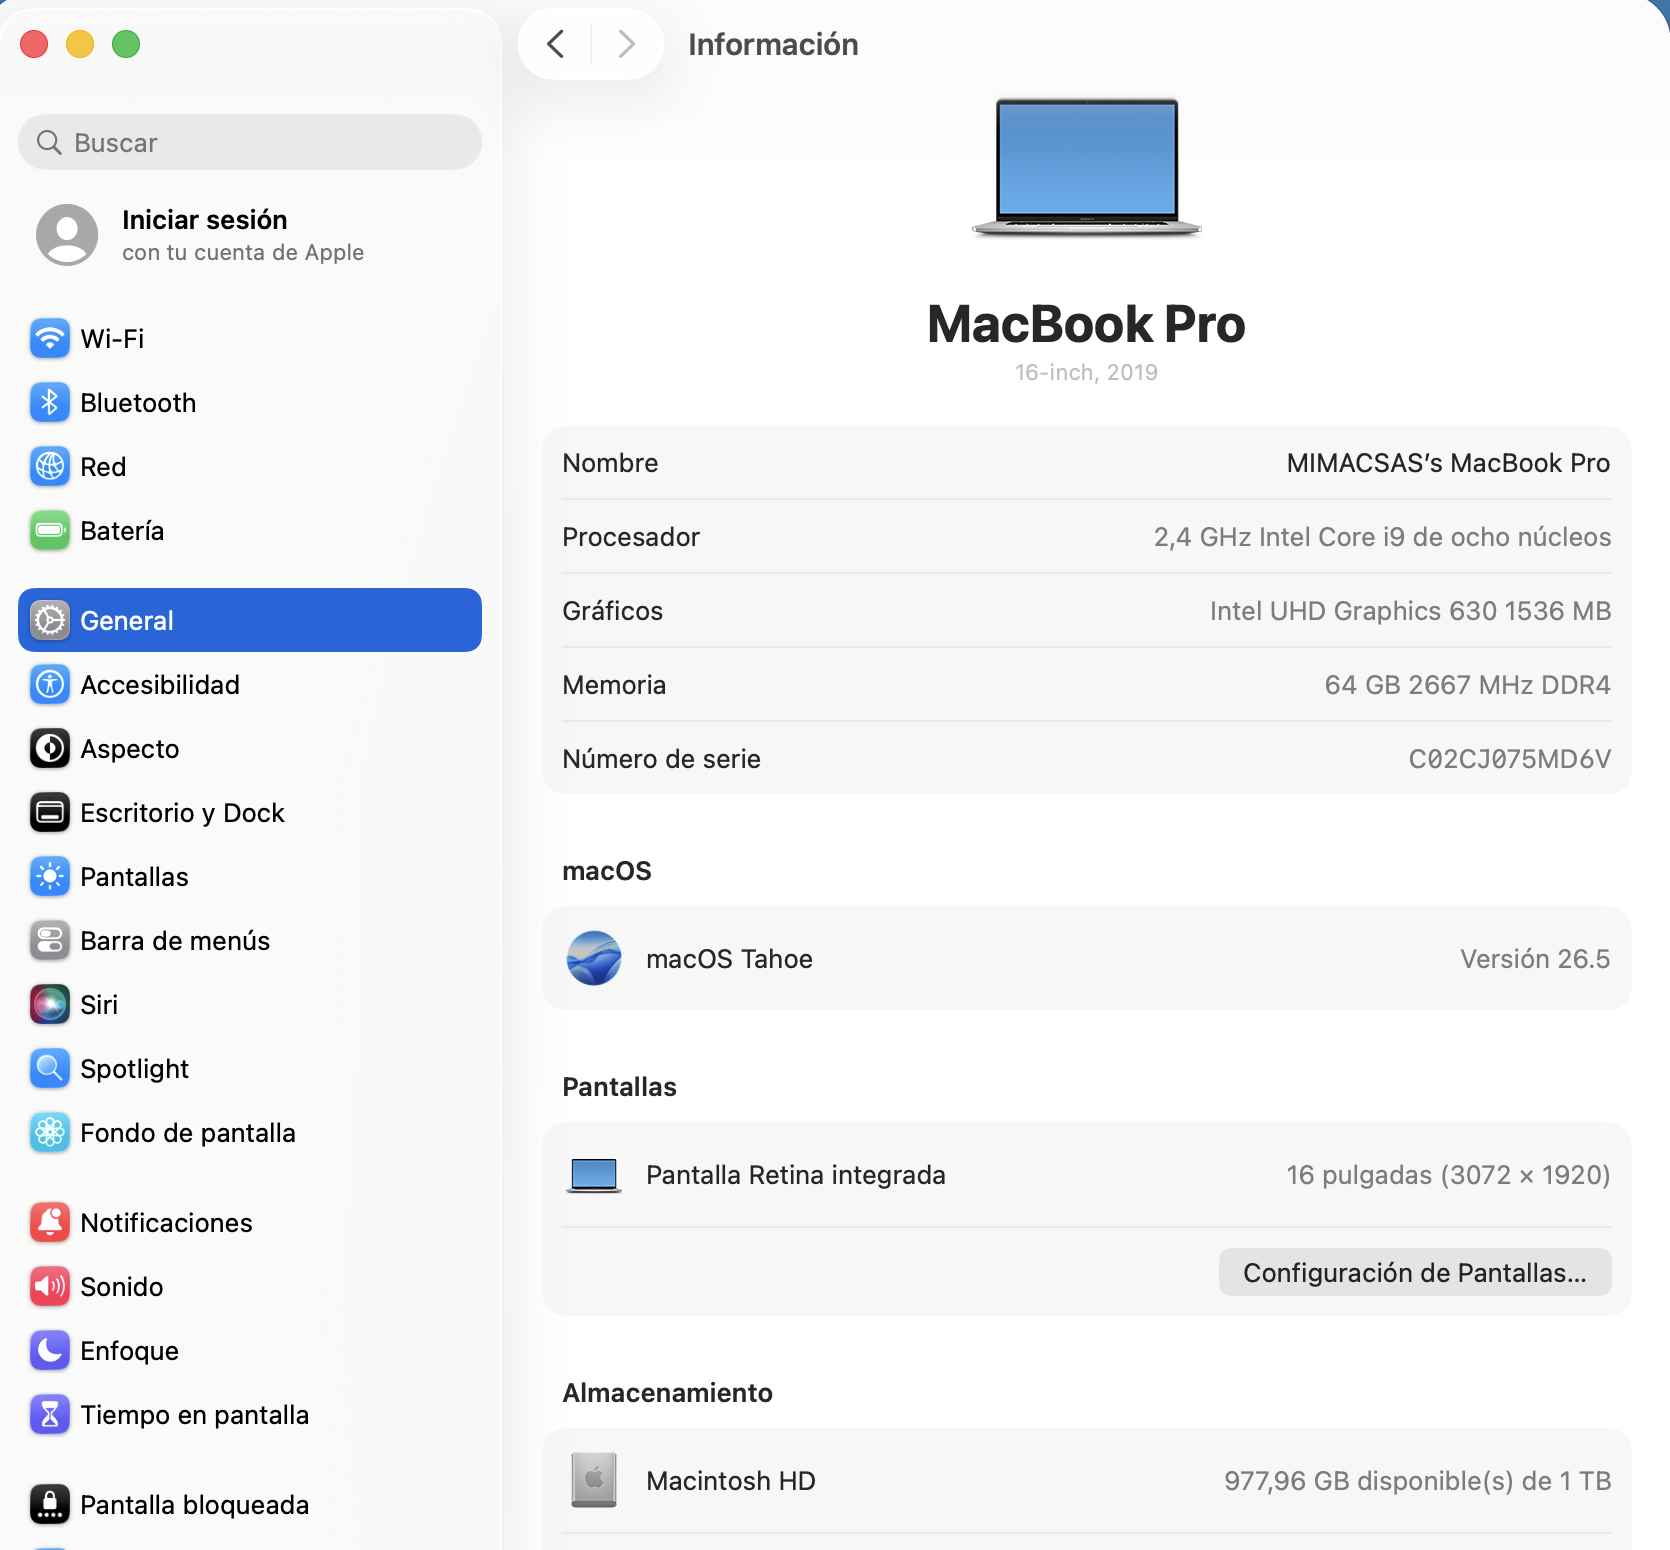Open the Accesibilidad icon
The height and width of the screenshot is (1550, 1670).
(50, 684)
